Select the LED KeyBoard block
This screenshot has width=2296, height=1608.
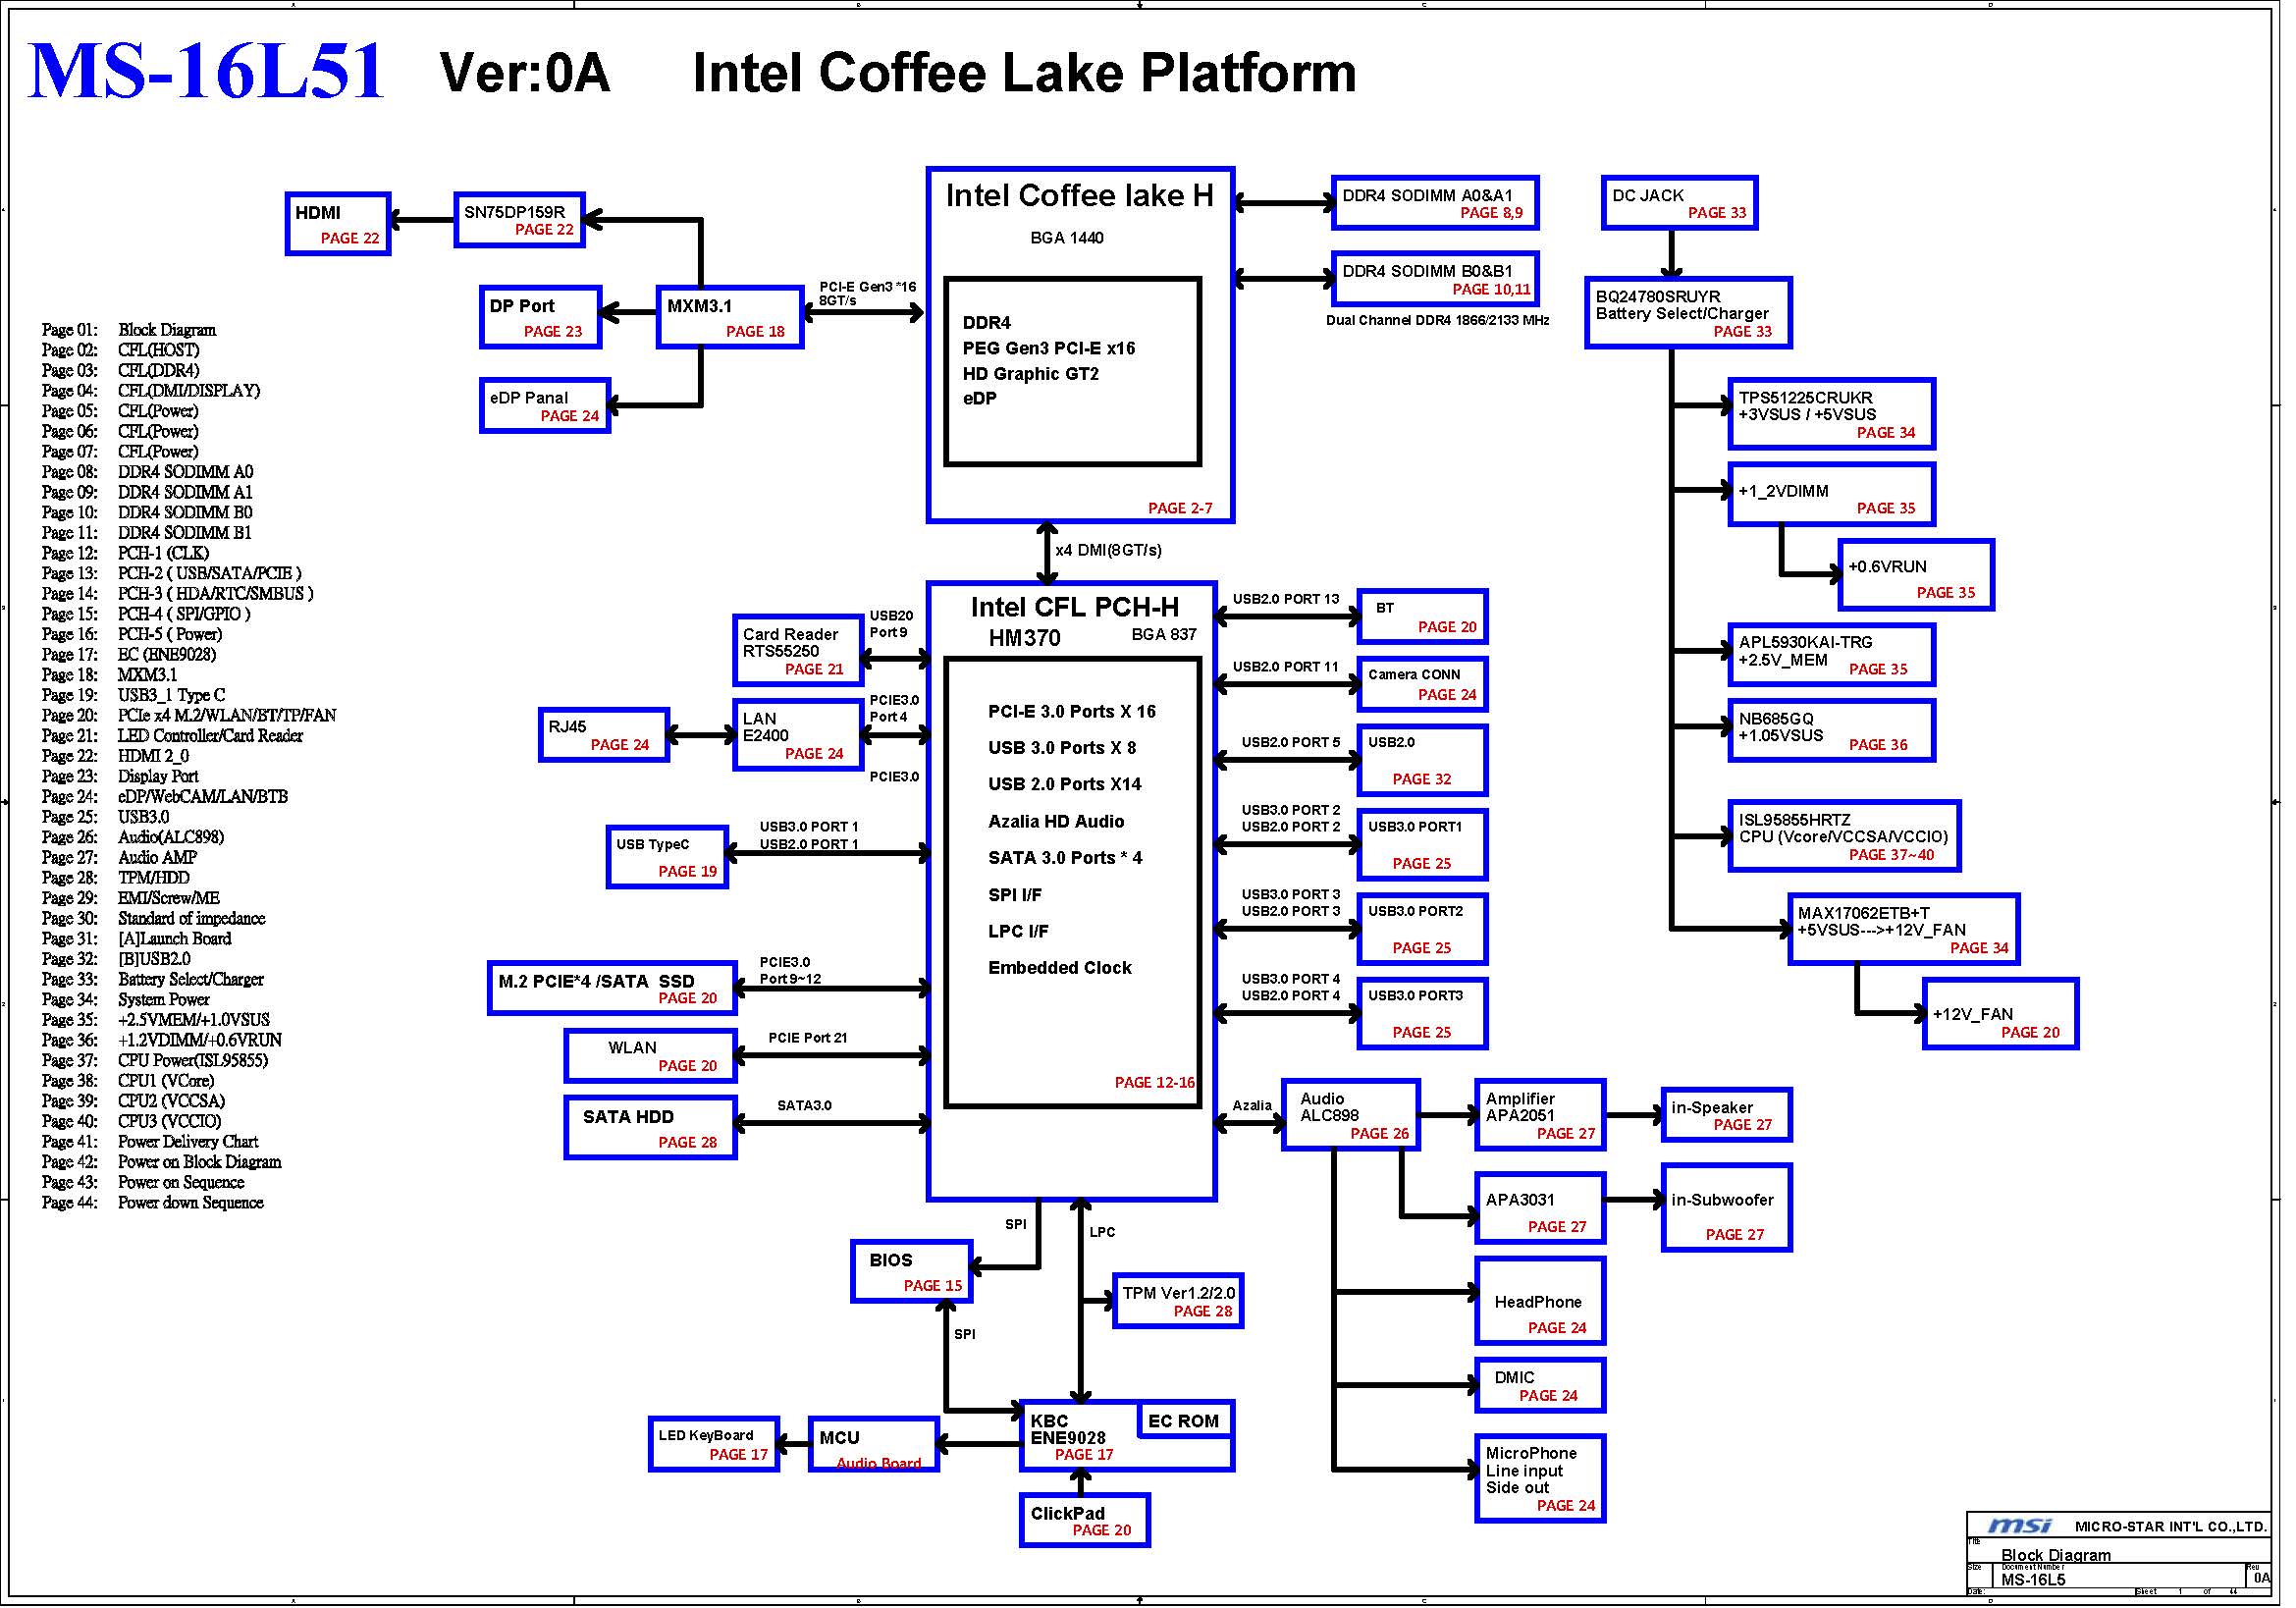pos(714,1445)
